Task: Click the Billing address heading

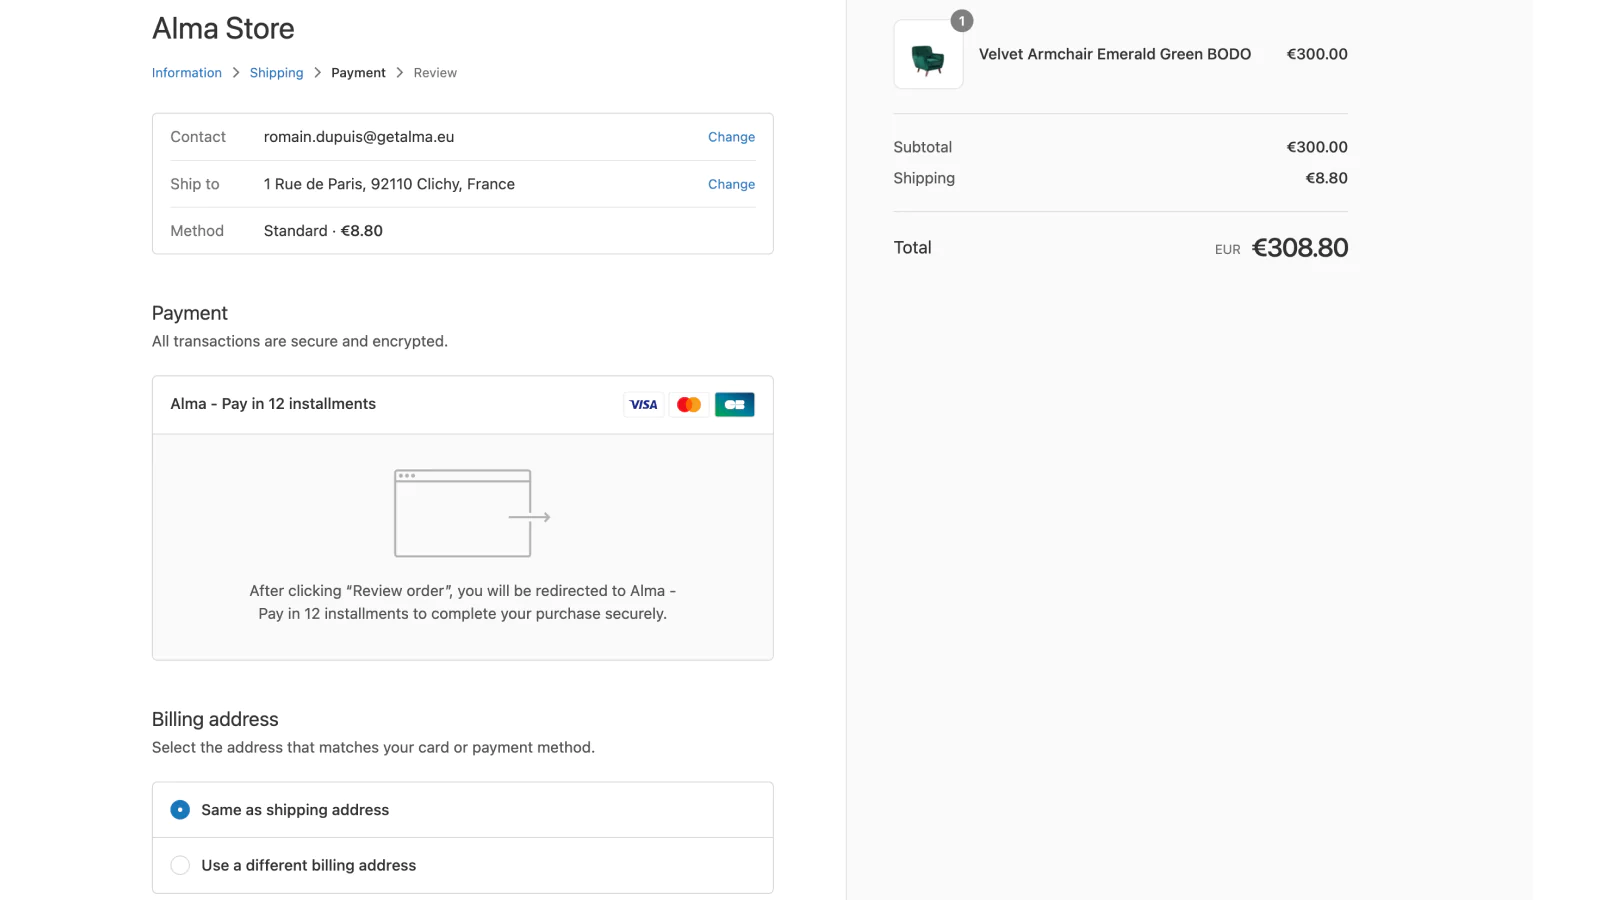Action: [x=215, y=719]
